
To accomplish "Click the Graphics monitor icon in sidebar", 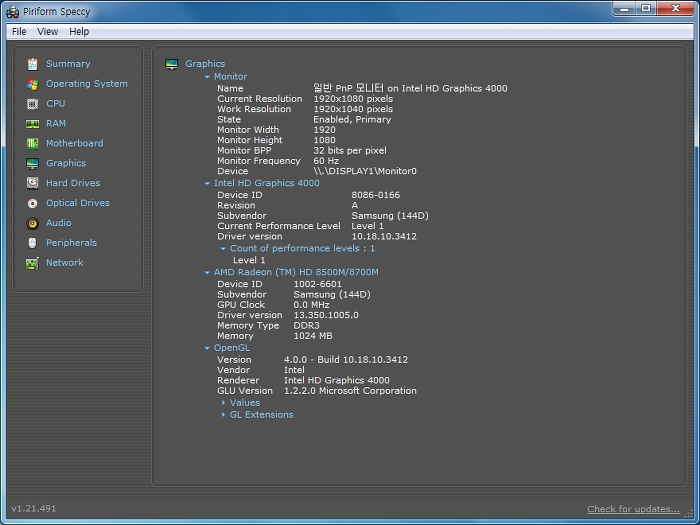I will click(32, 163).
